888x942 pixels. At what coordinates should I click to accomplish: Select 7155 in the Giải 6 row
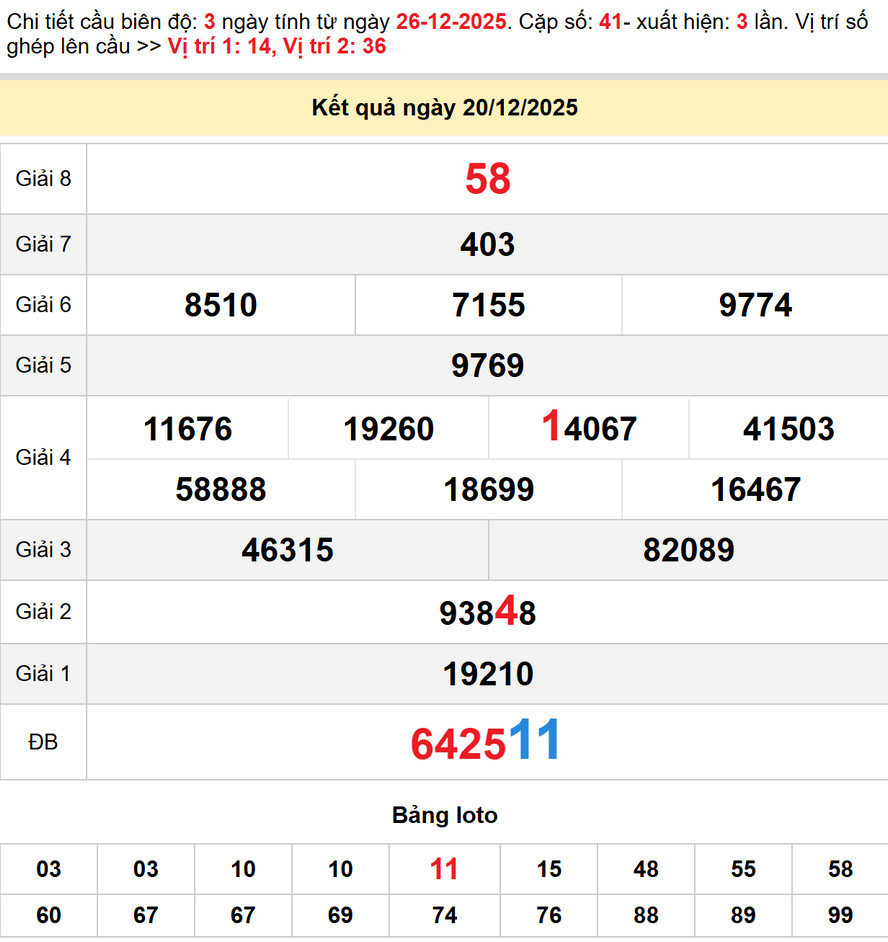point(487,305)
